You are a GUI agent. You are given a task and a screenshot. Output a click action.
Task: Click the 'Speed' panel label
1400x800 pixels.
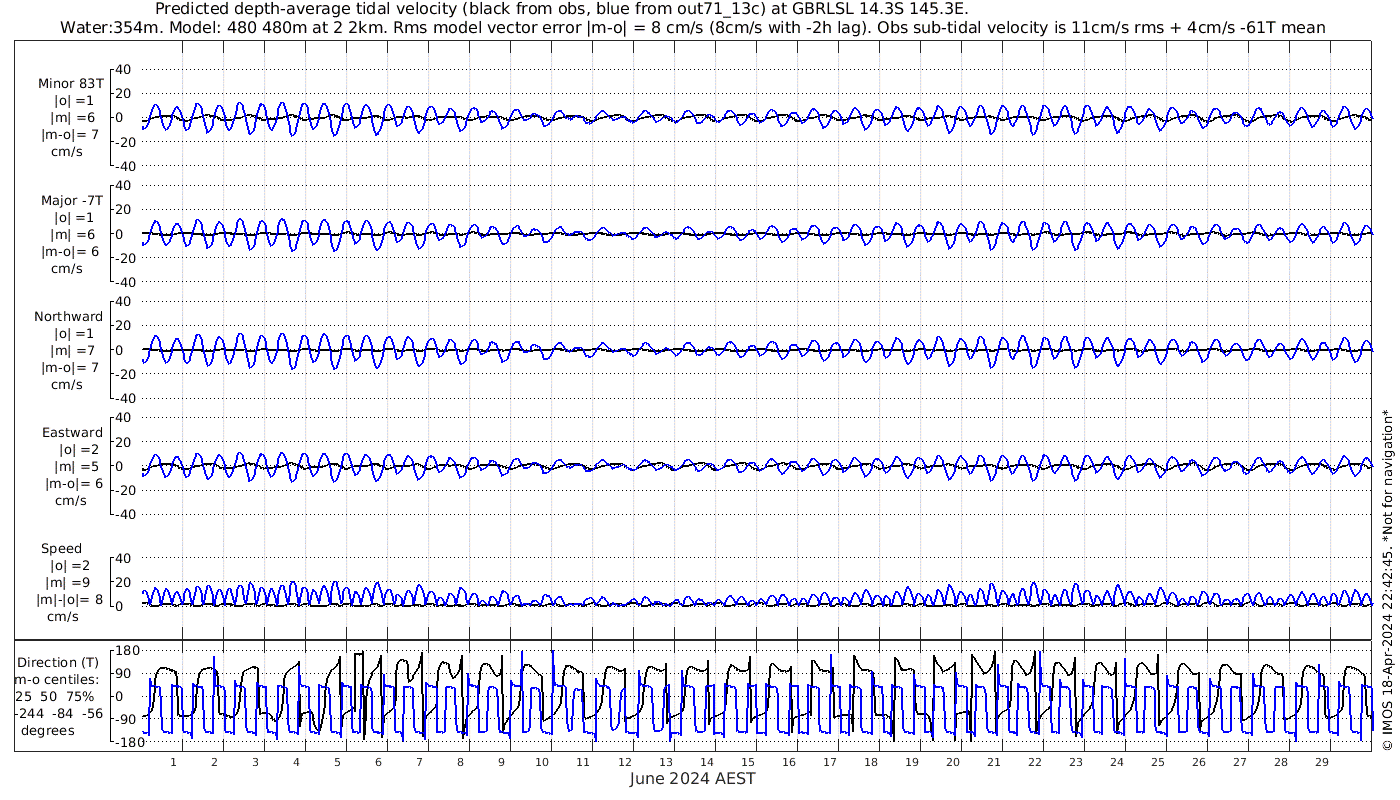tap(61, 548)
